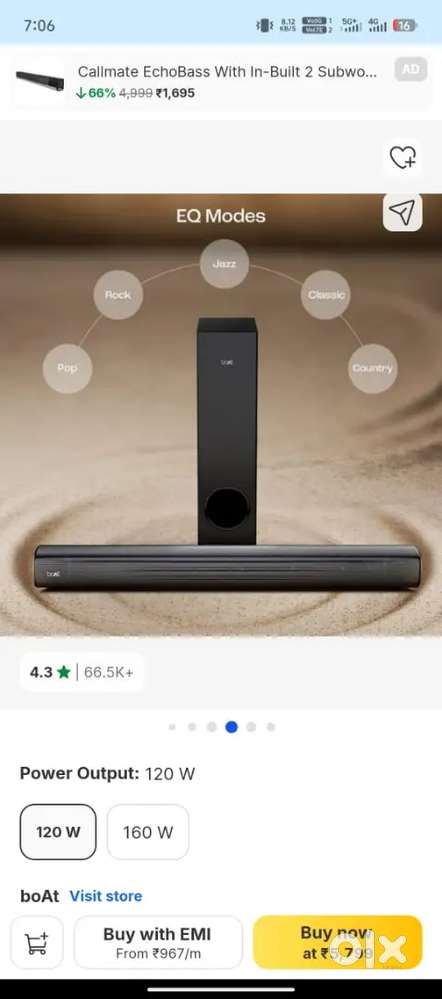Screen dimensions: 442x999
Task: Tap the wishlist heart icon
Action: [403, 157]
